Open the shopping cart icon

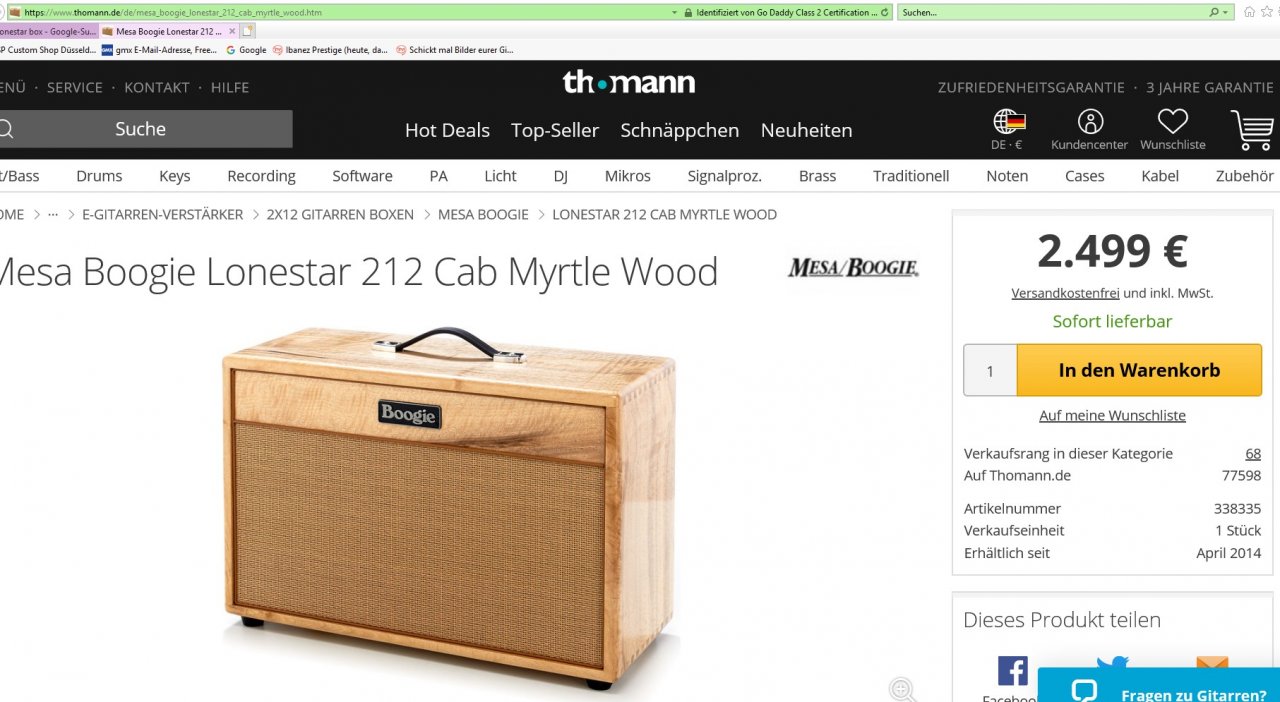(x=1252, y=129)
